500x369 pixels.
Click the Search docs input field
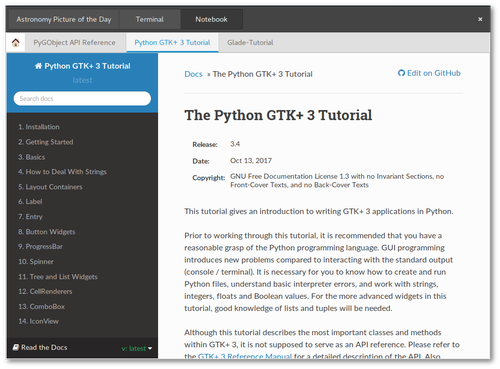pos(82,99)
